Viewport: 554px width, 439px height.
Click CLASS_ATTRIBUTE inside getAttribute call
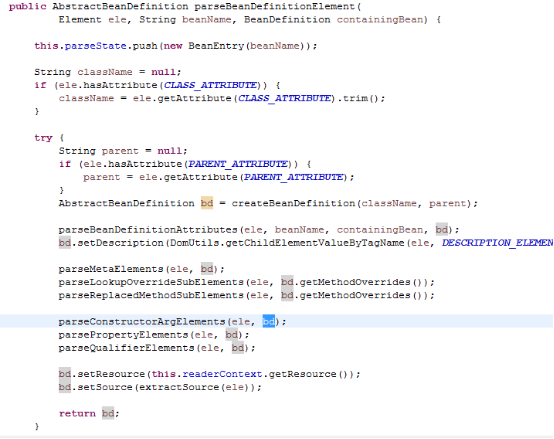pyautogui.click(x=284, y=98)
